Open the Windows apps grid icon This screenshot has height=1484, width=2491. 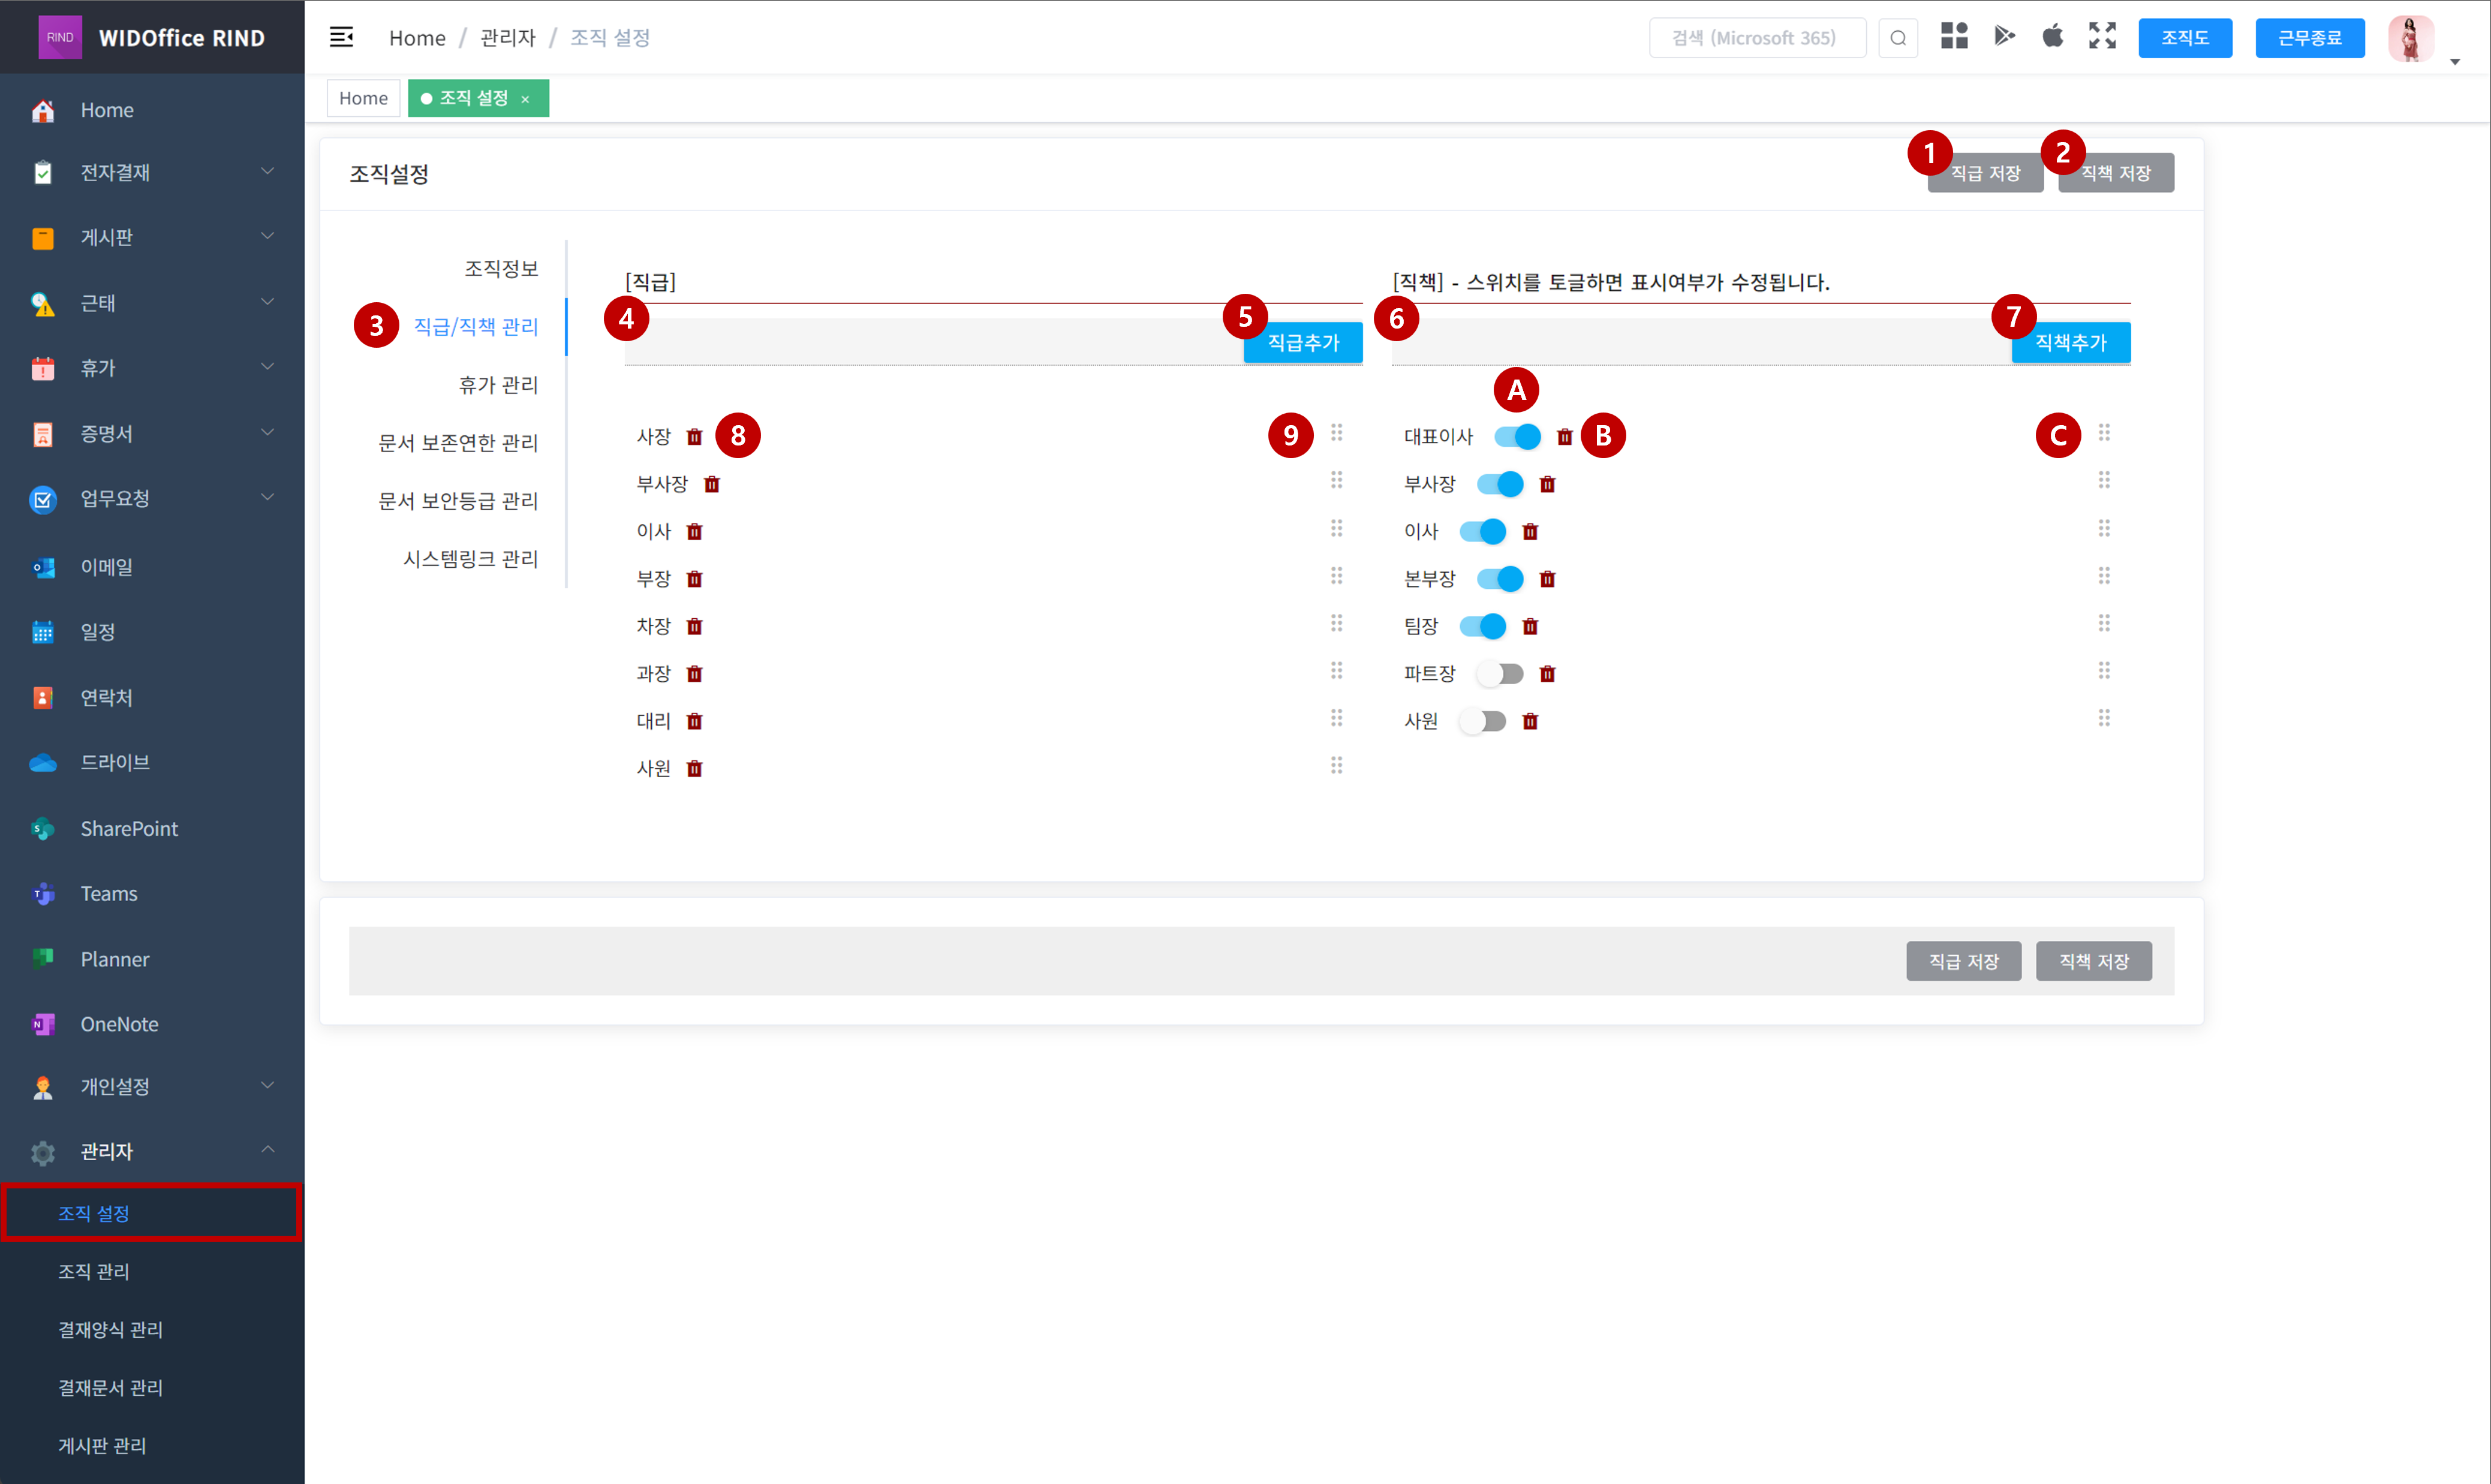pyautogui.click(x=1953, y=36)
